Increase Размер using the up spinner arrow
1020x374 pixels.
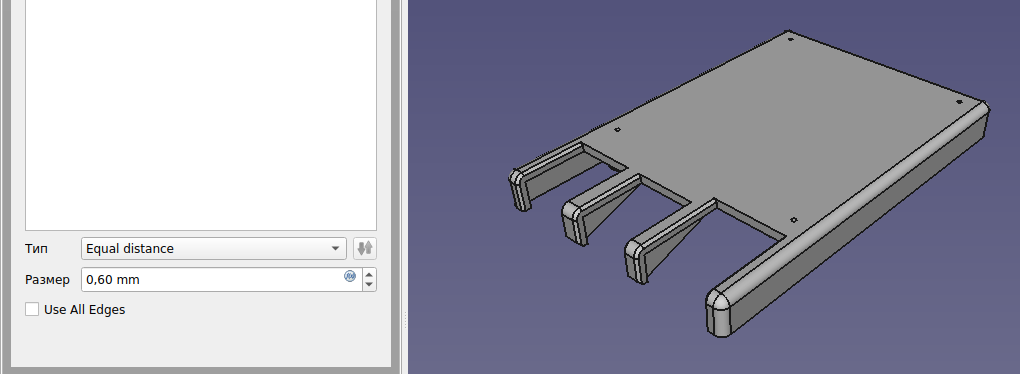click(x=369, y=274)
